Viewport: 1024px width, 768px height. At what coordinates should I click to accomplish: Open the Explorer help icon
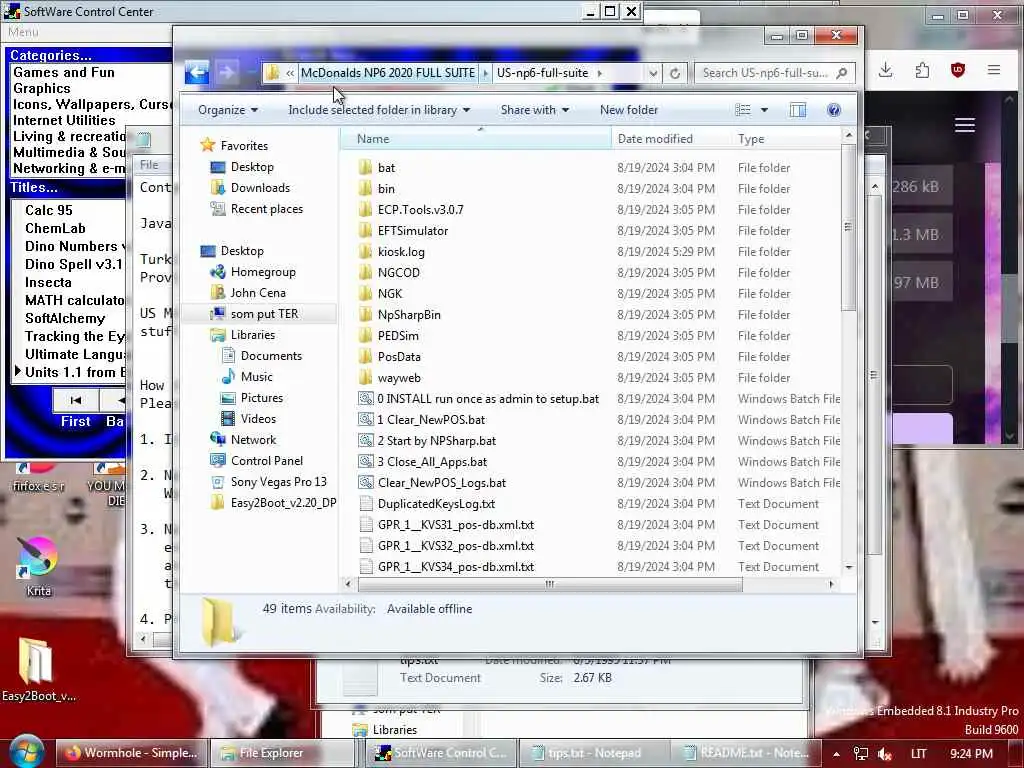(833, 110)
